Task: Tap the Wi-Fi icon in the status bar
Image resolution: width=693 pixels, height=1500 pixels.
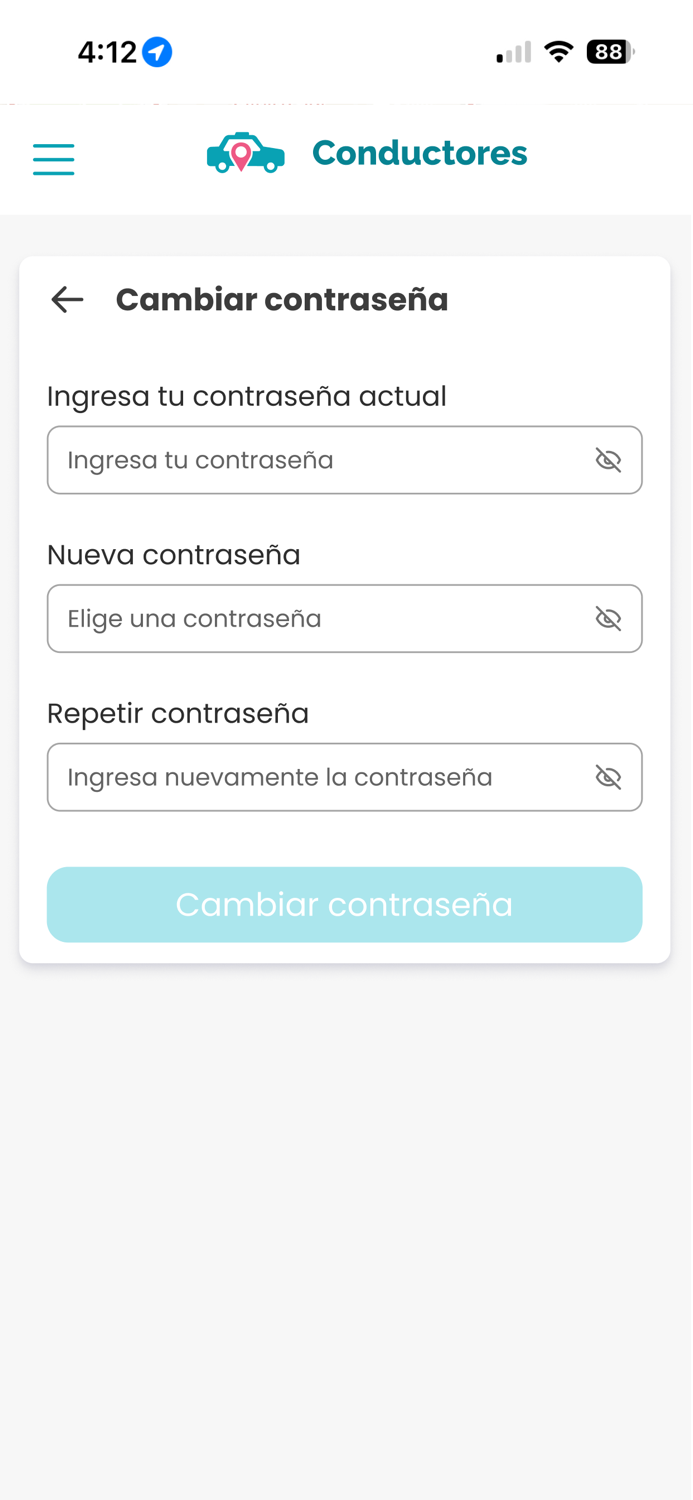Action: click(x=560, y=50)
